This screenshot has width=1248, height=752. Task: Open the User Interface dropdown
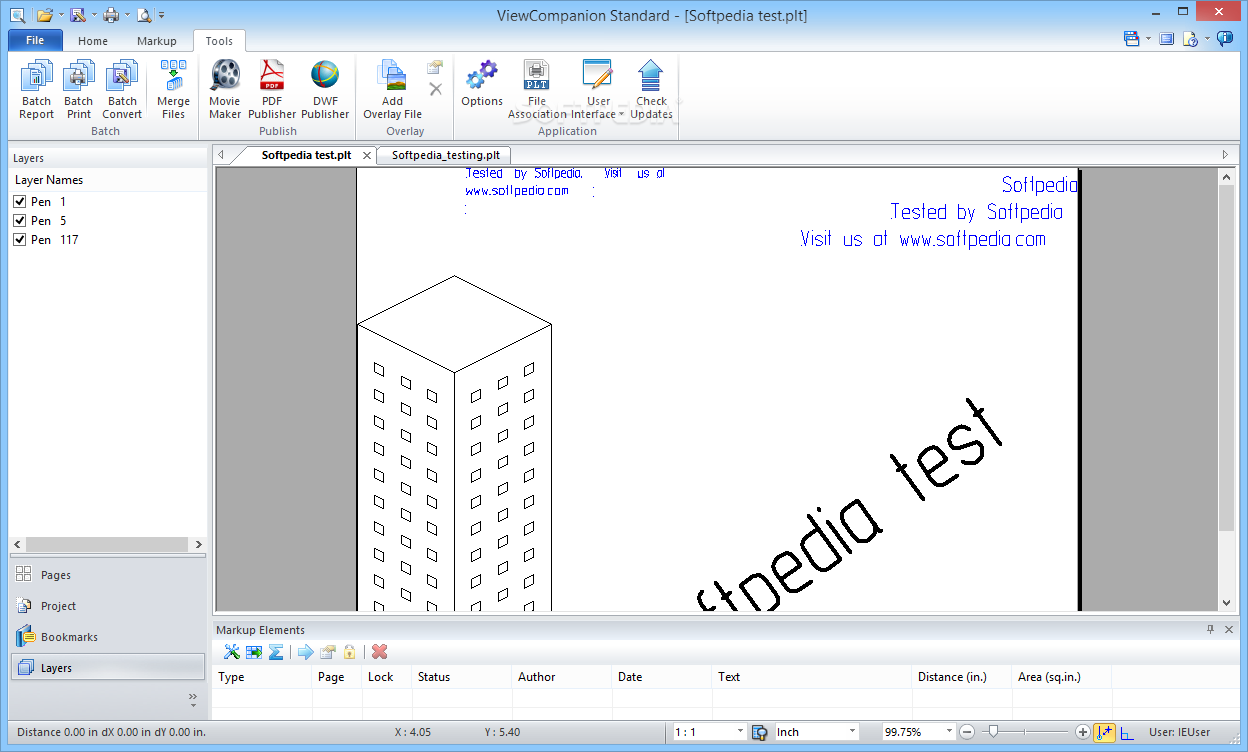[x=599, y=90]
